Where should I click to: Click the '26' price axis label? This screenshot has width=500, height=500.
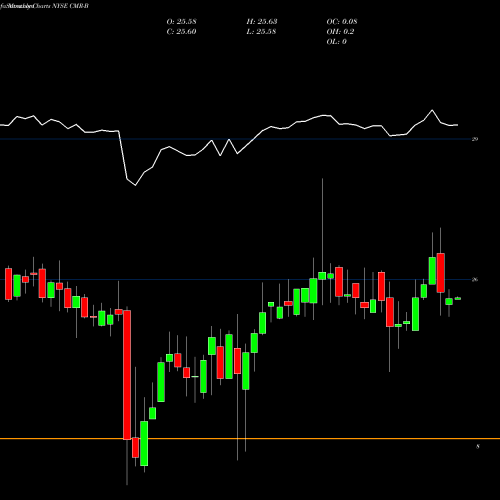pyautogui.click(x=475, y=280)
